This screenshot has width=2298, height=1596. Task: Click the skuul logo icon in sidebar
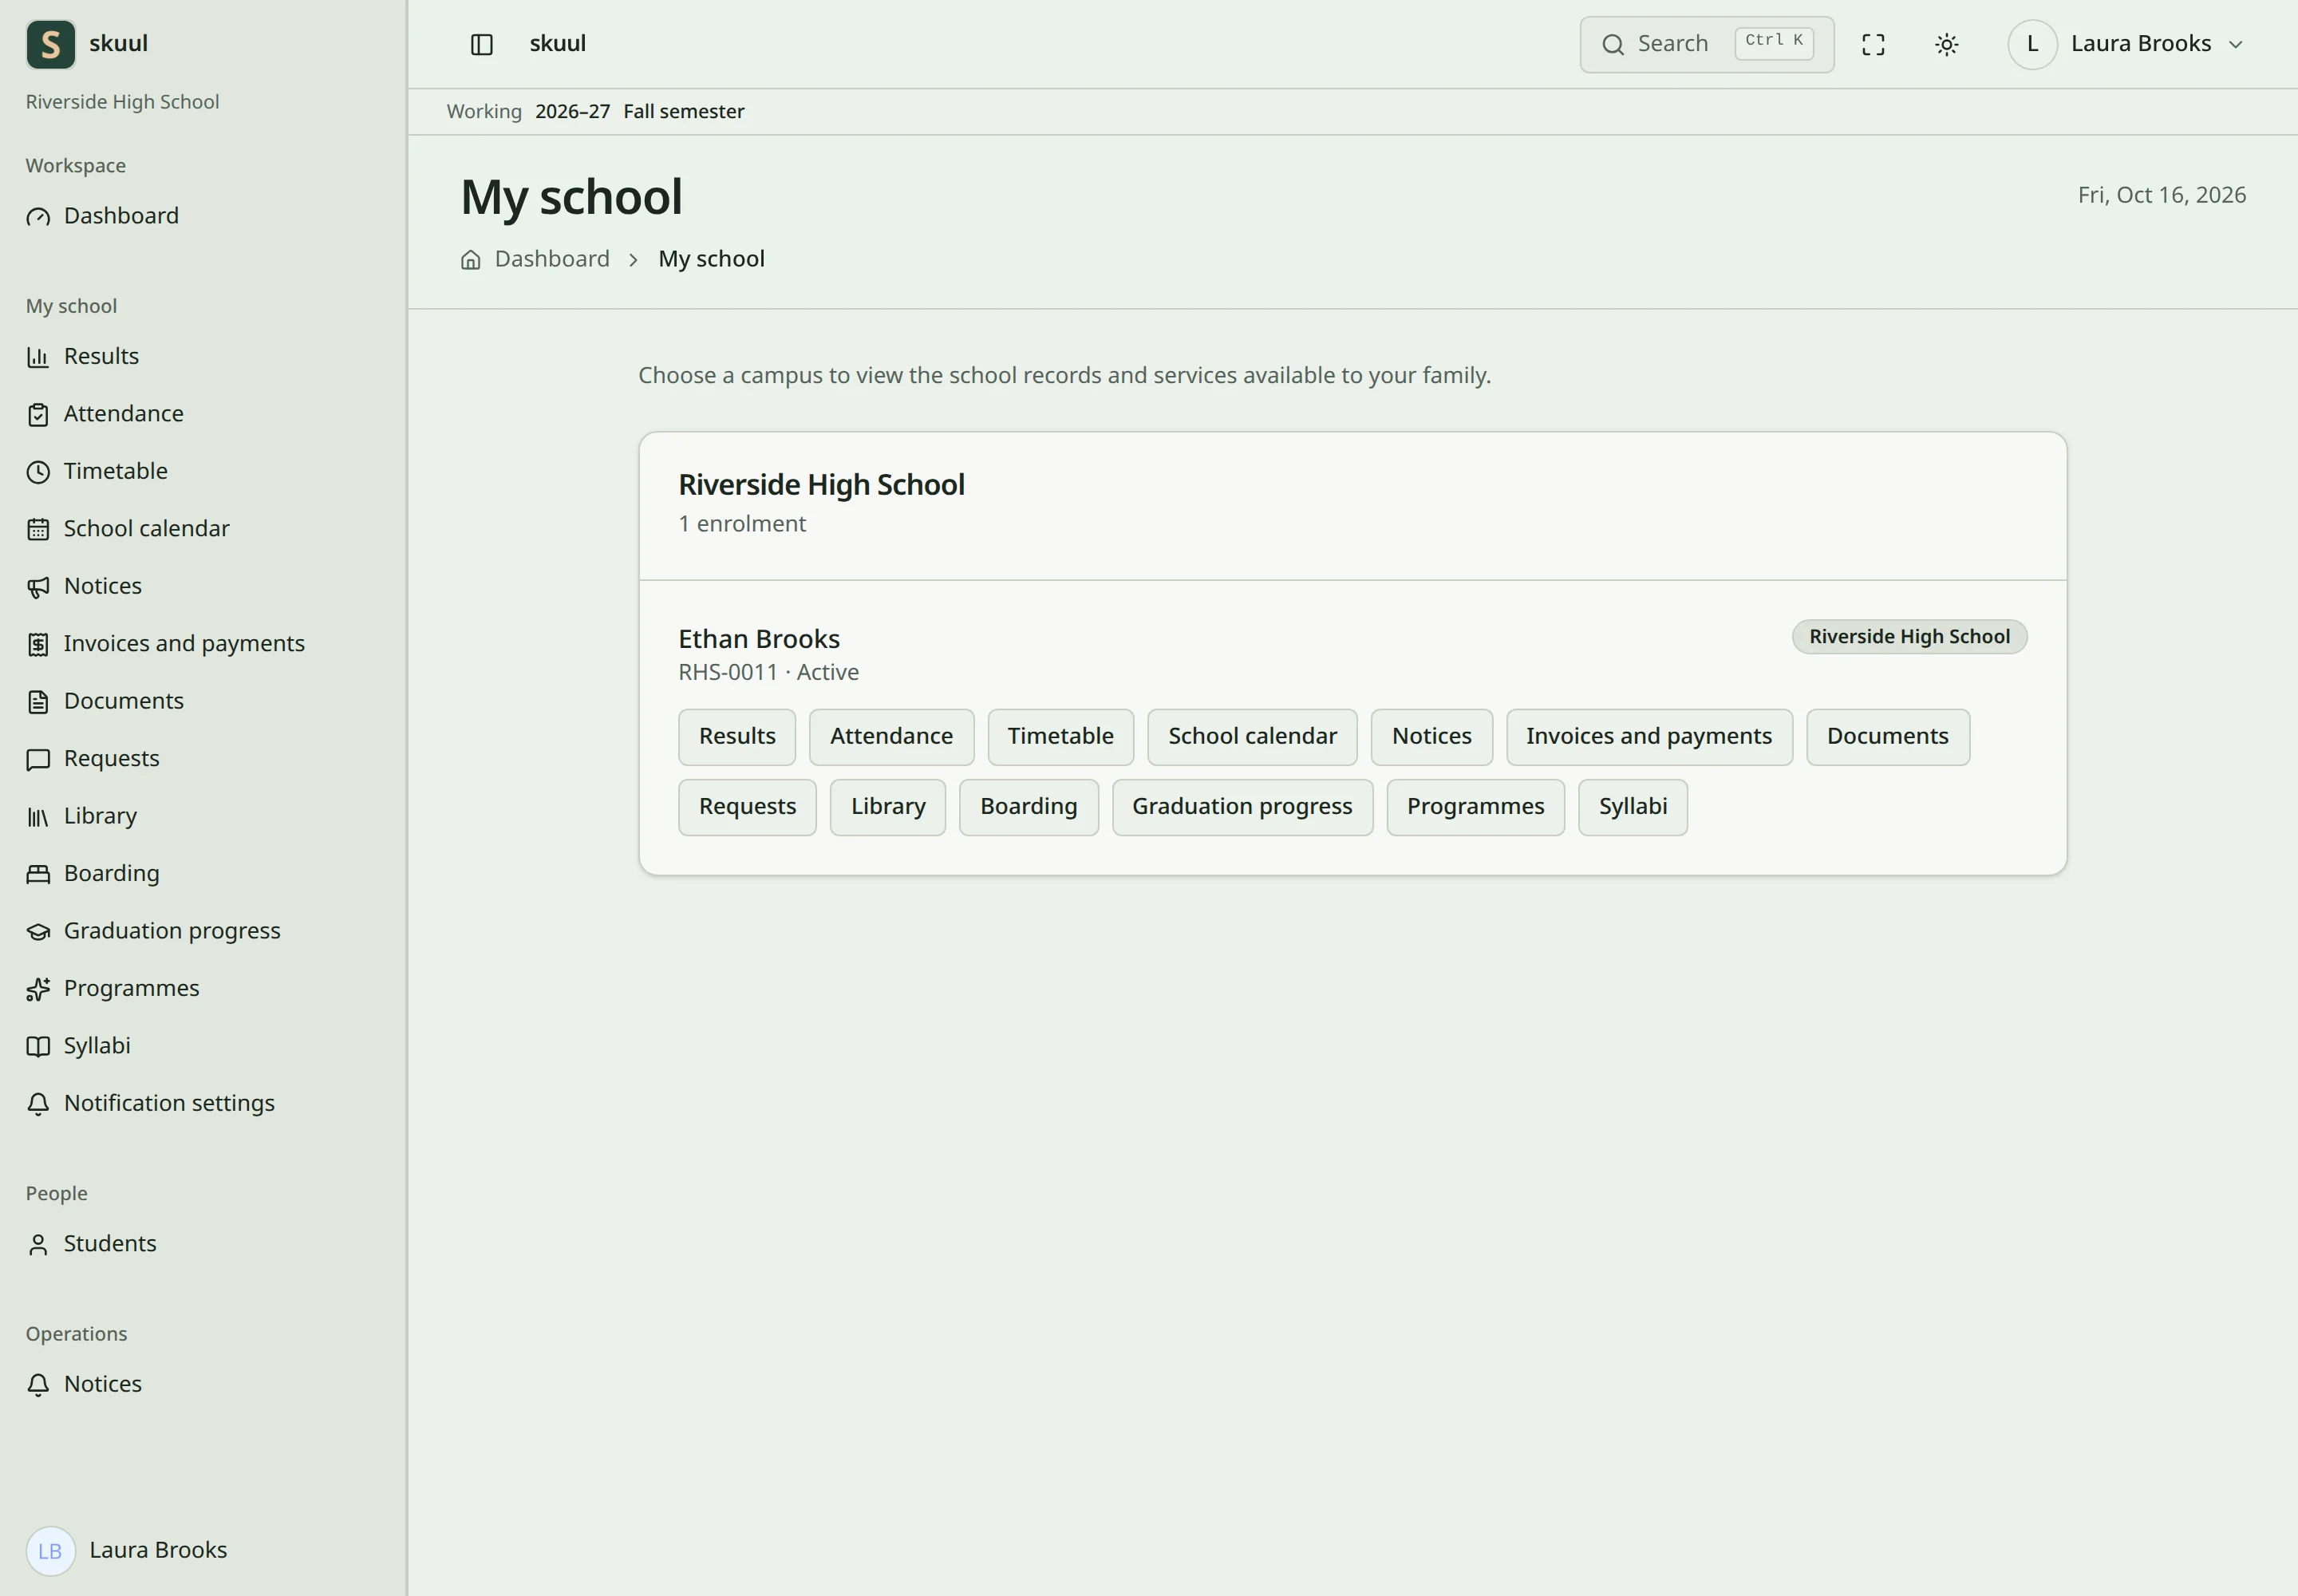click(51, 44)
